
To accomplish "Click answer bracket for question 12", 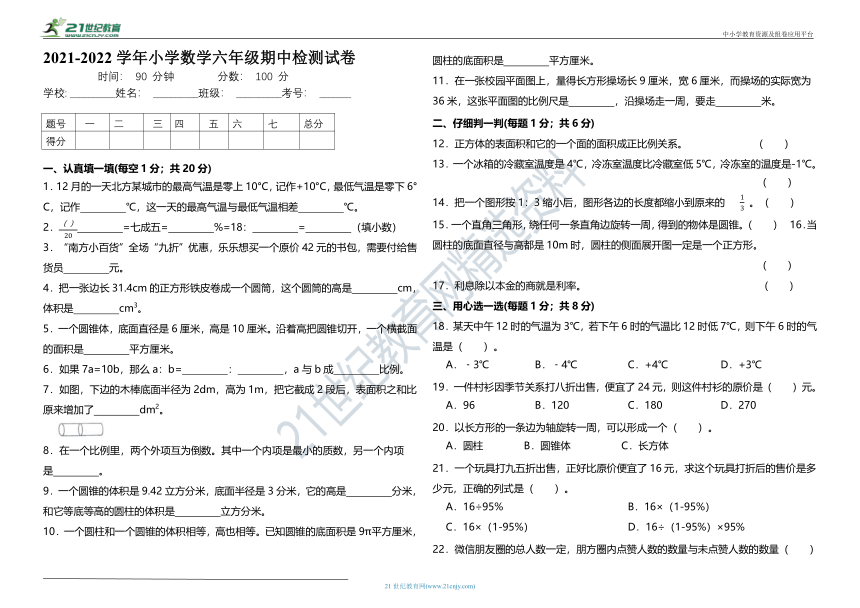I will coord(773,144).
